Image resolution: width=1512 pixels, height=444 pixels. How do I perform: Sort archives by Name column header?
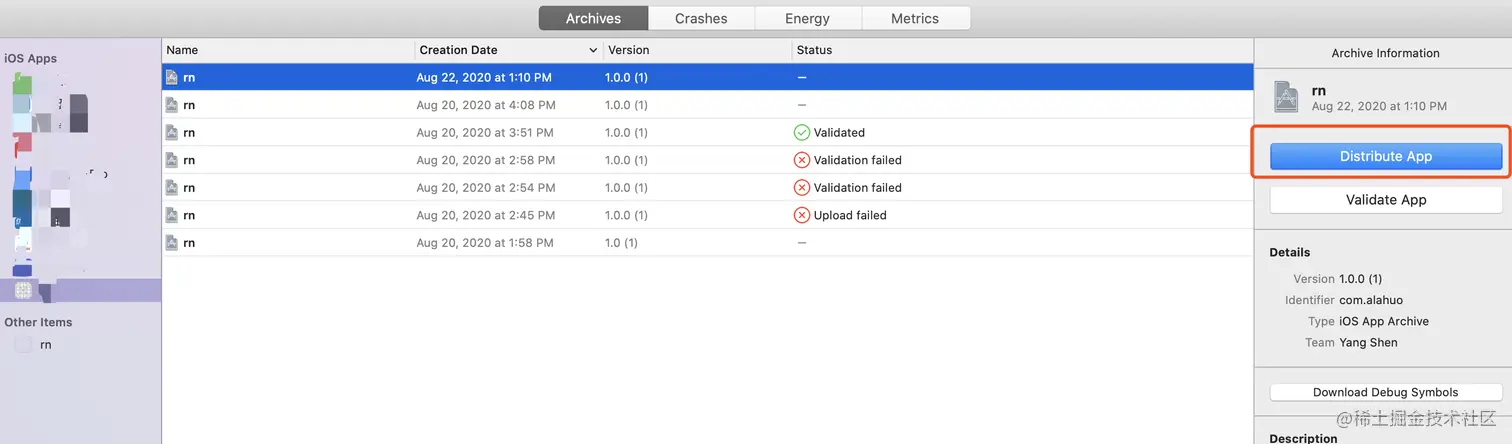(183, 50)
